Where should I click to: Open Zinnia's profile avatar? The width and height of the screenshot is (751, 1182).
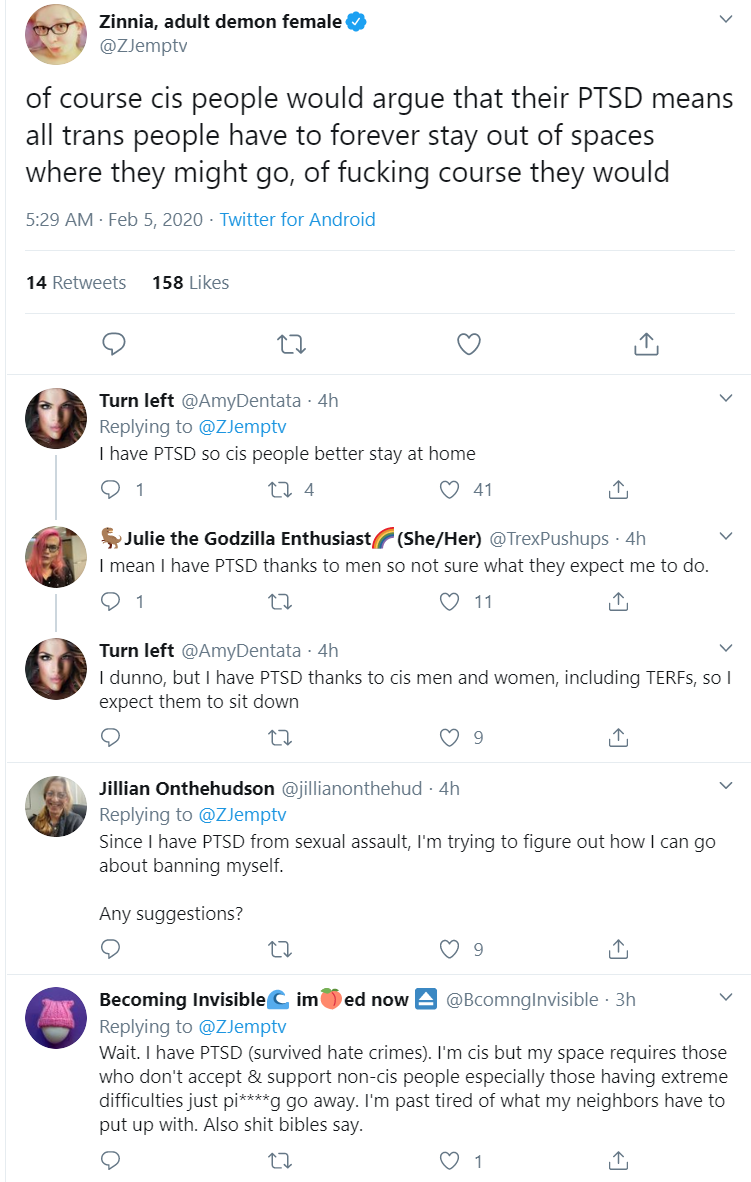coord(57,35)
